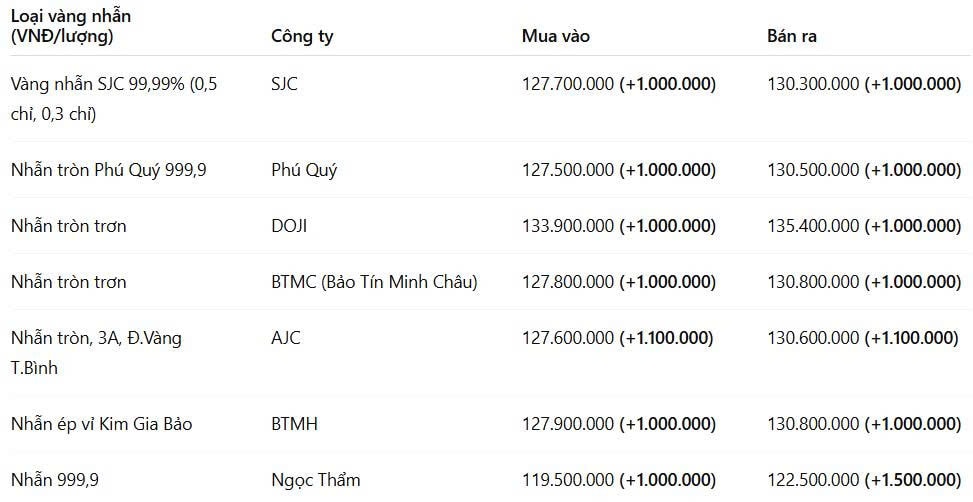
Task: Click the "Bán ra" column header
Action: pos(793,37)
